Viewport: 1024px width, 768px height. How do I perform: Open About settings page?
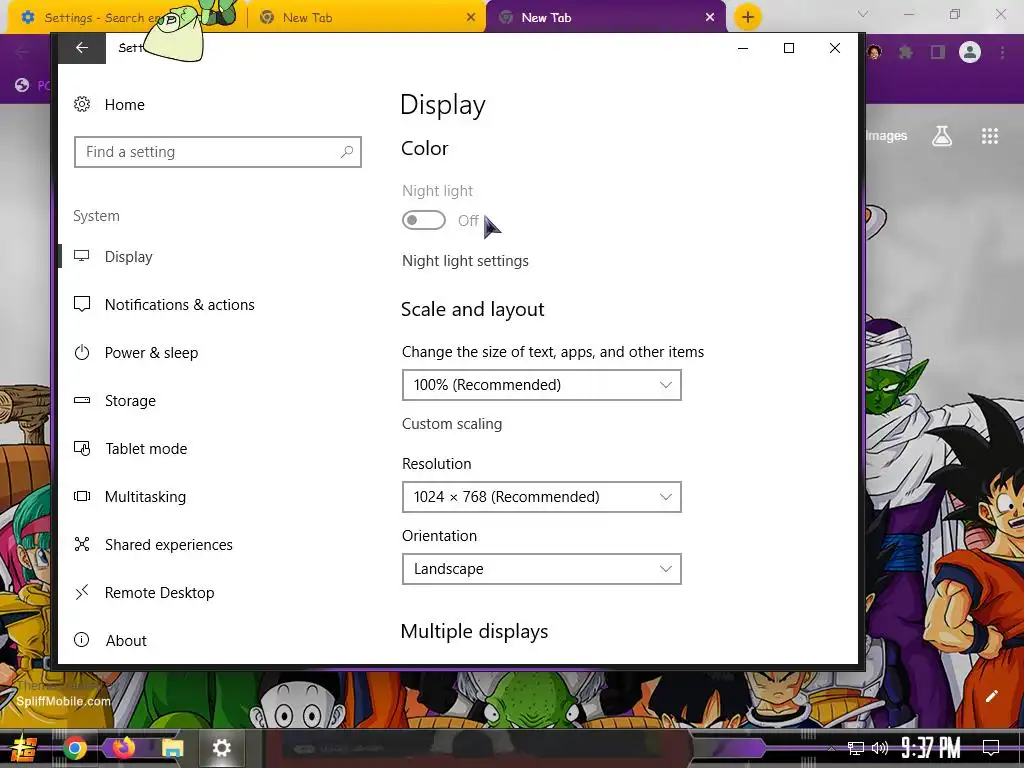tap(126, 641)
